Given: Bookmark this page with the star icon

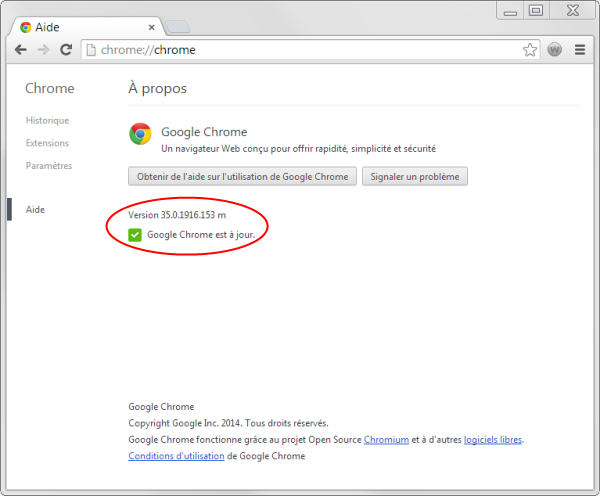Looking at the screenshot, I should pyautogui.click(x=530, y=50).
